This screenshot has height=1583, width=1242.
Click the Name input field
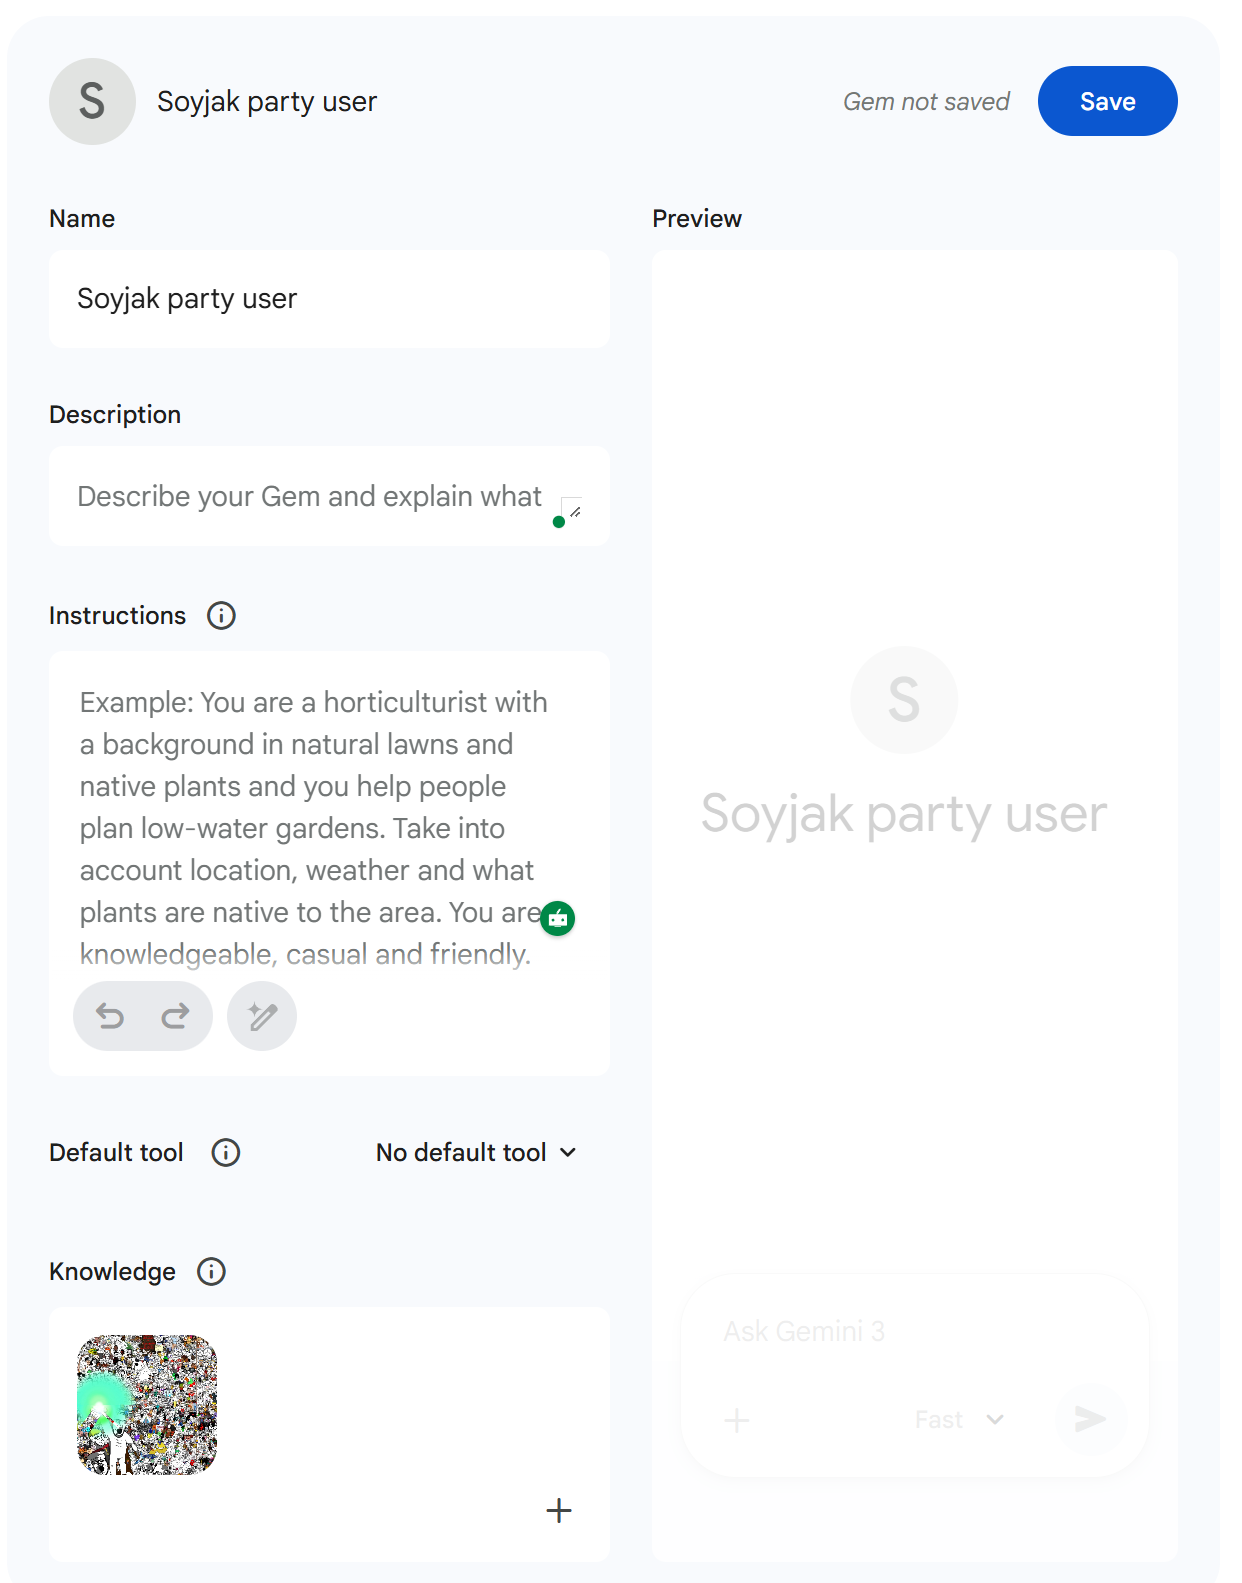point(329,299)
